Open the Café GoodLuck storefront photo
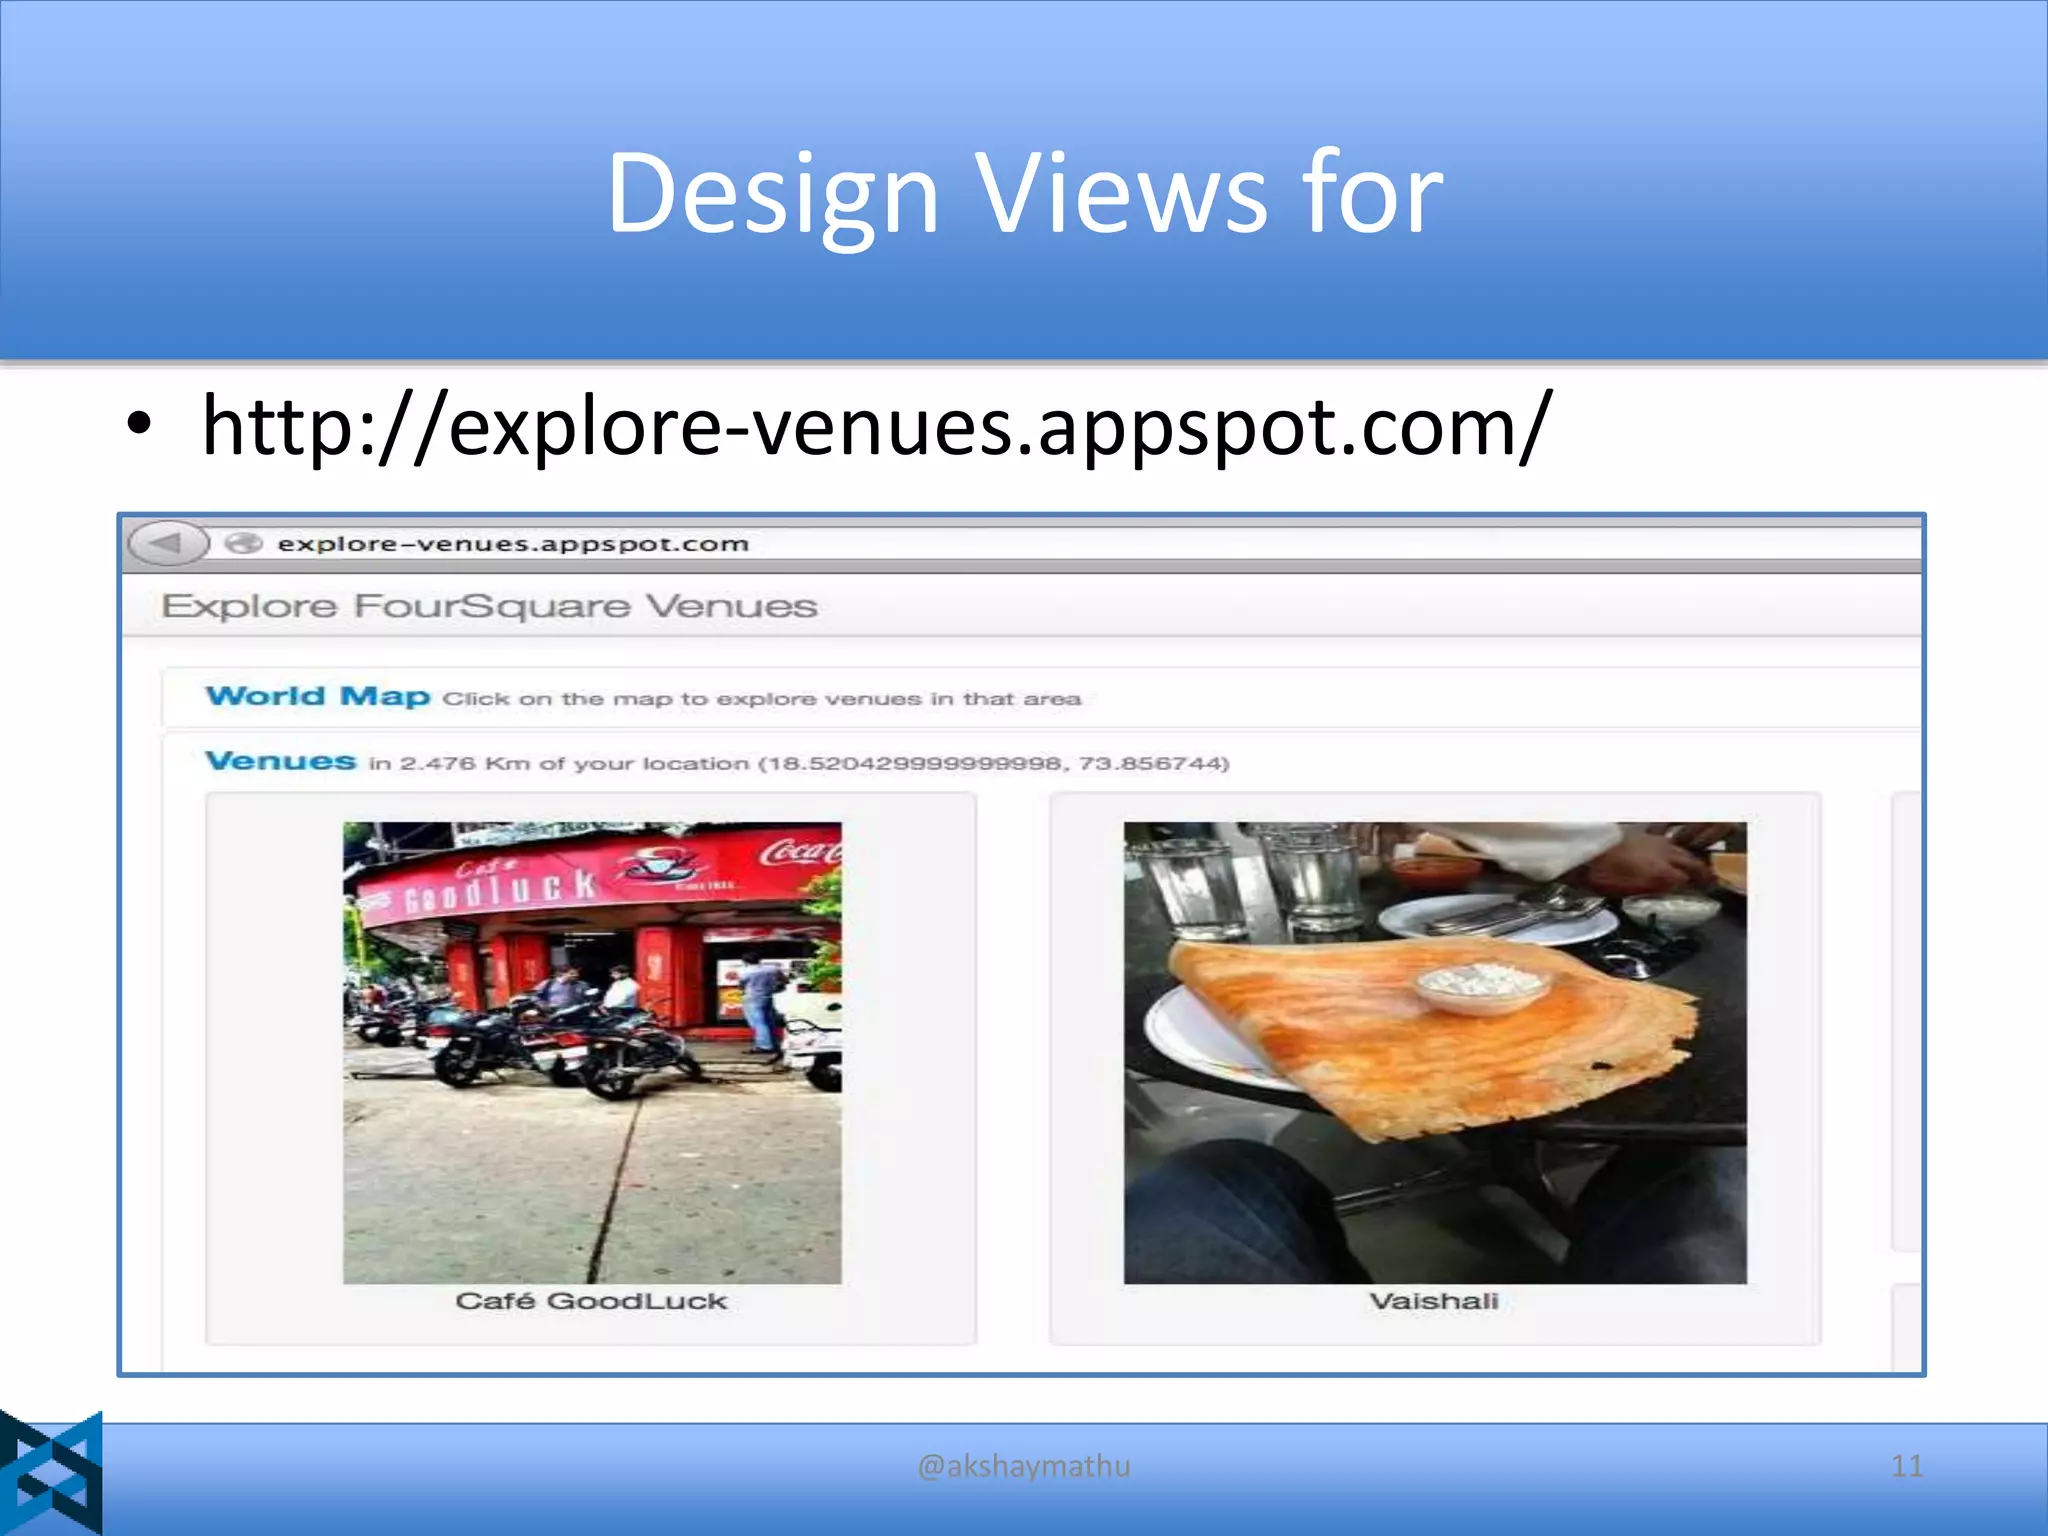The width and height of the screenshot is (2048, 1536). pos(592,1052)
